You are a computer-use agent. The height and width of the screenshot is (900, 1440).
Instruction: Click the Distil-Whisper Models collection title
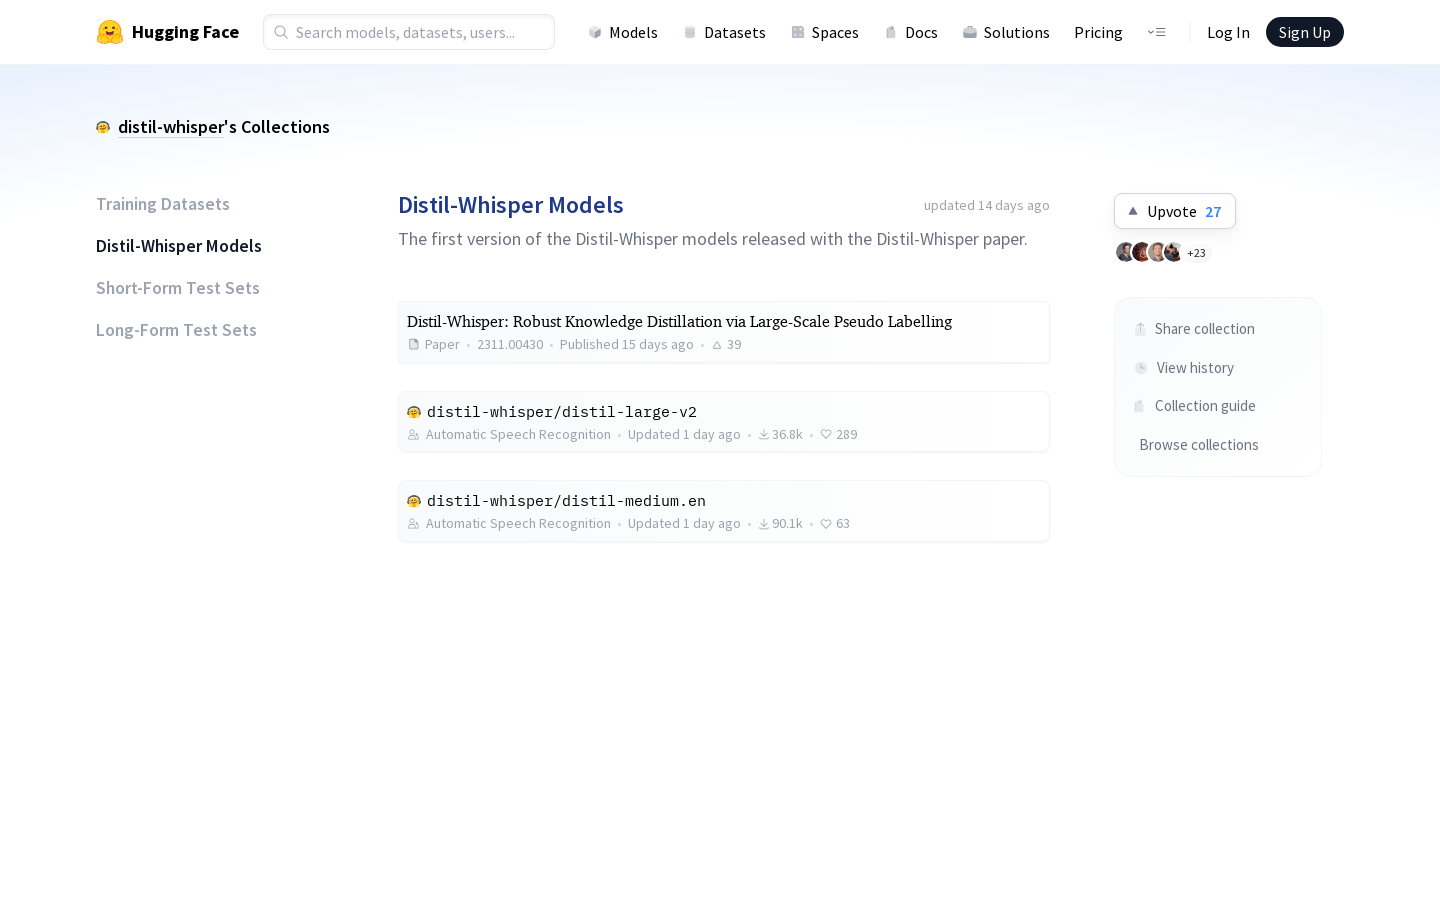point(511,205)
